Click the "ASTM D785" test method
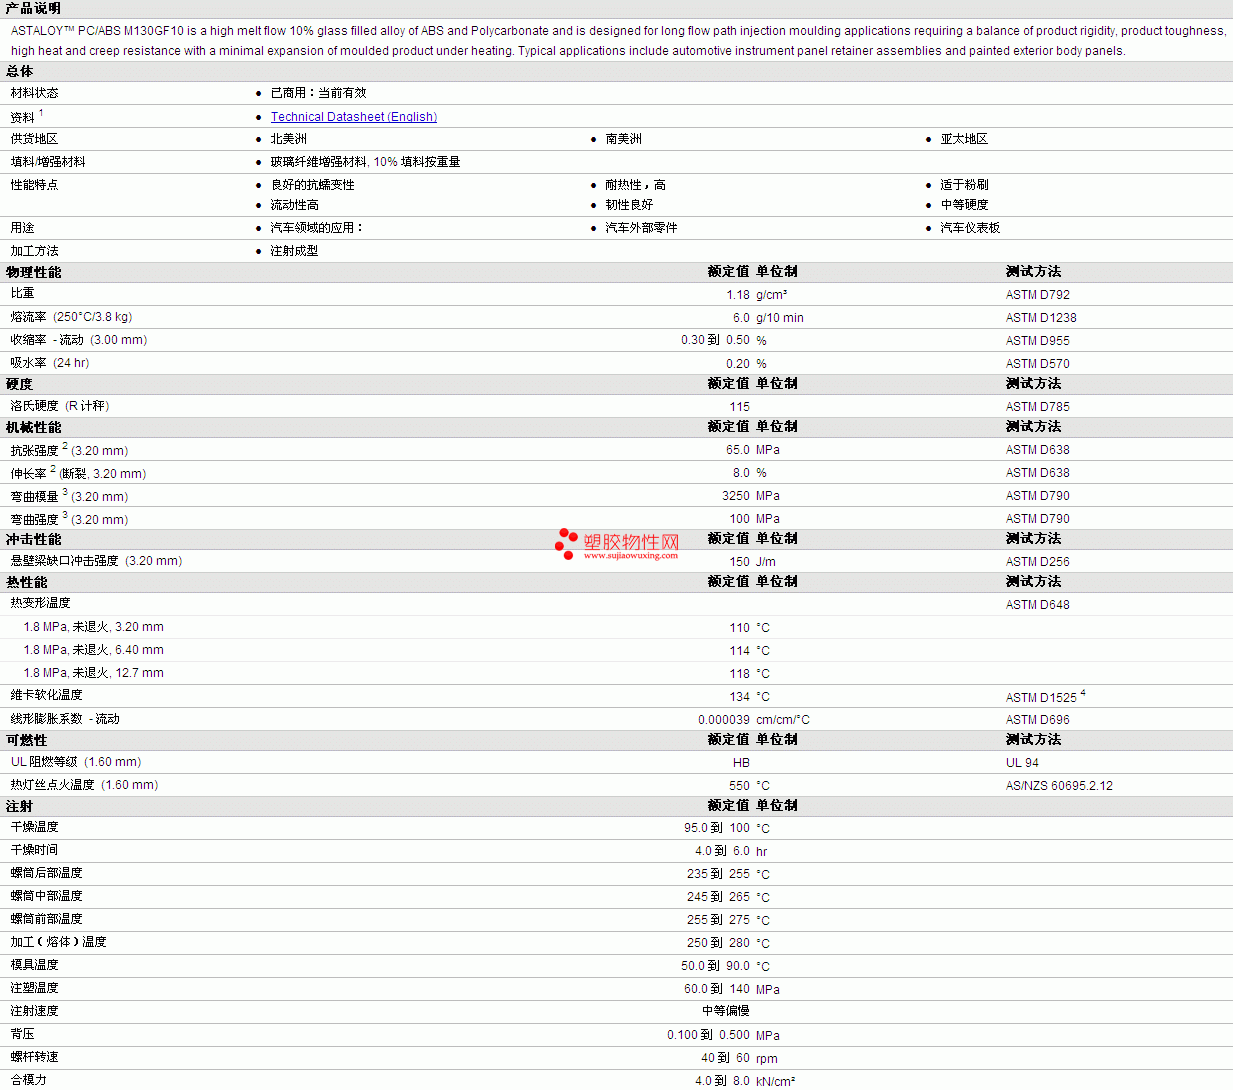Image resolution: width=1233 pixels, height=1090 pixels. (x=1038, y=407)
